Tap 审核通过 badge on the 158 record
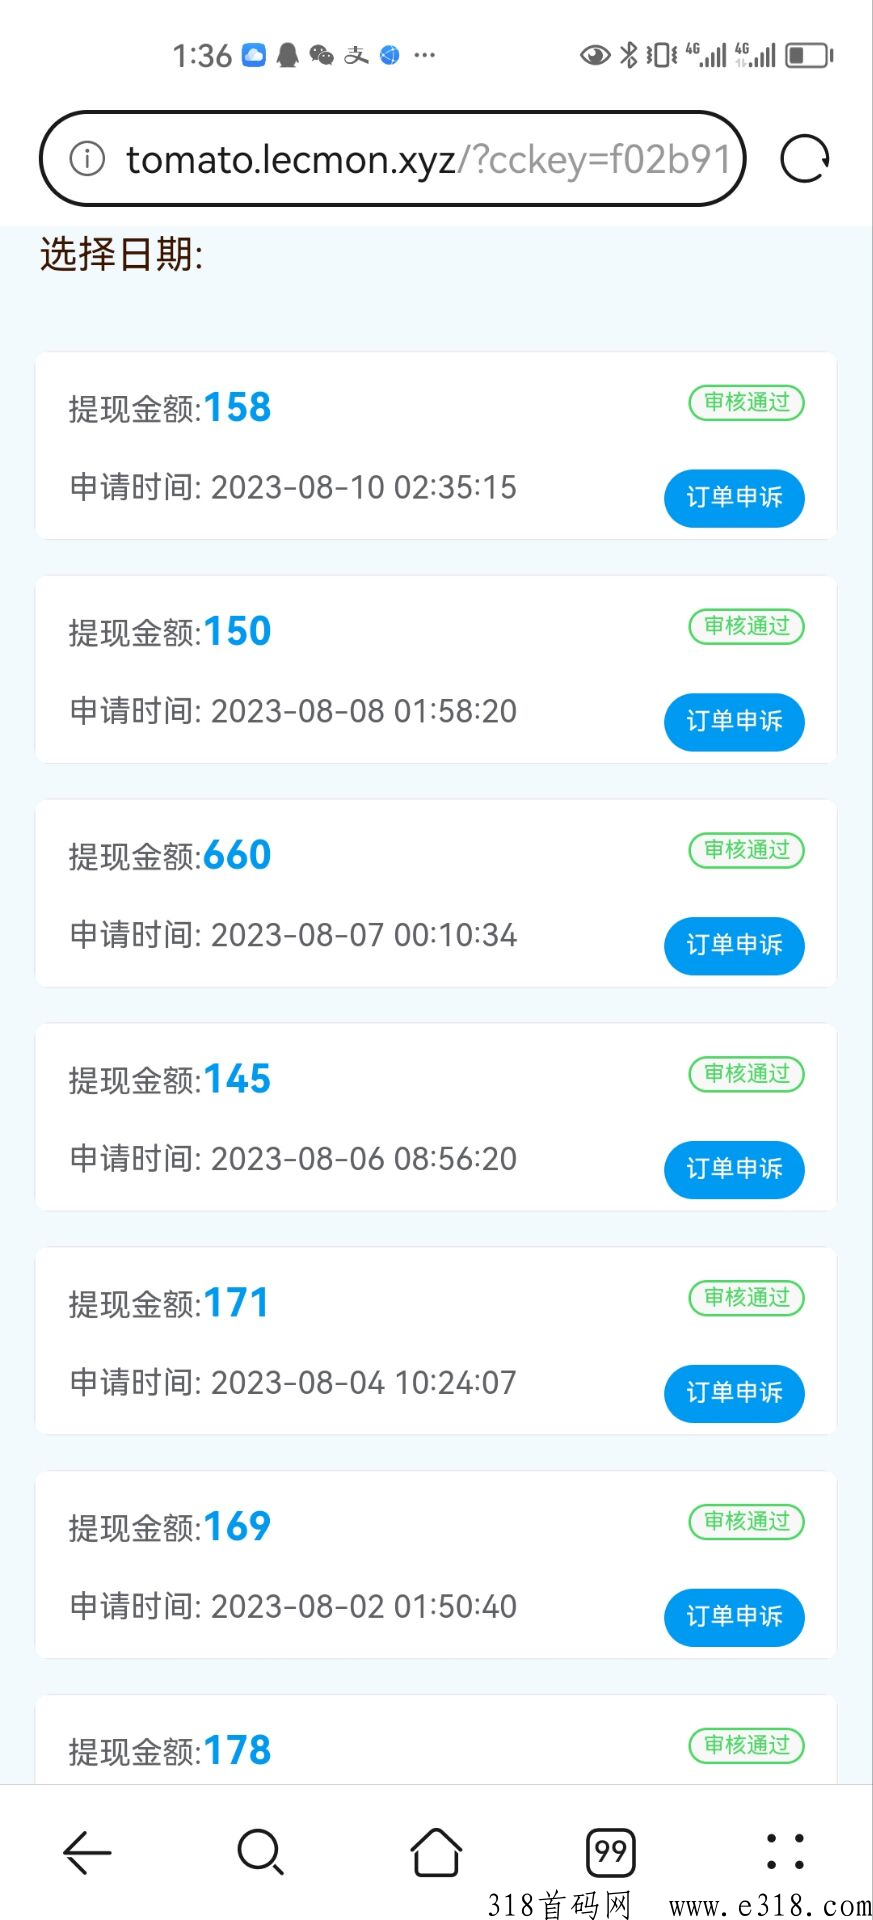Viewport: 873px width, 1920px height. (747, 402)
